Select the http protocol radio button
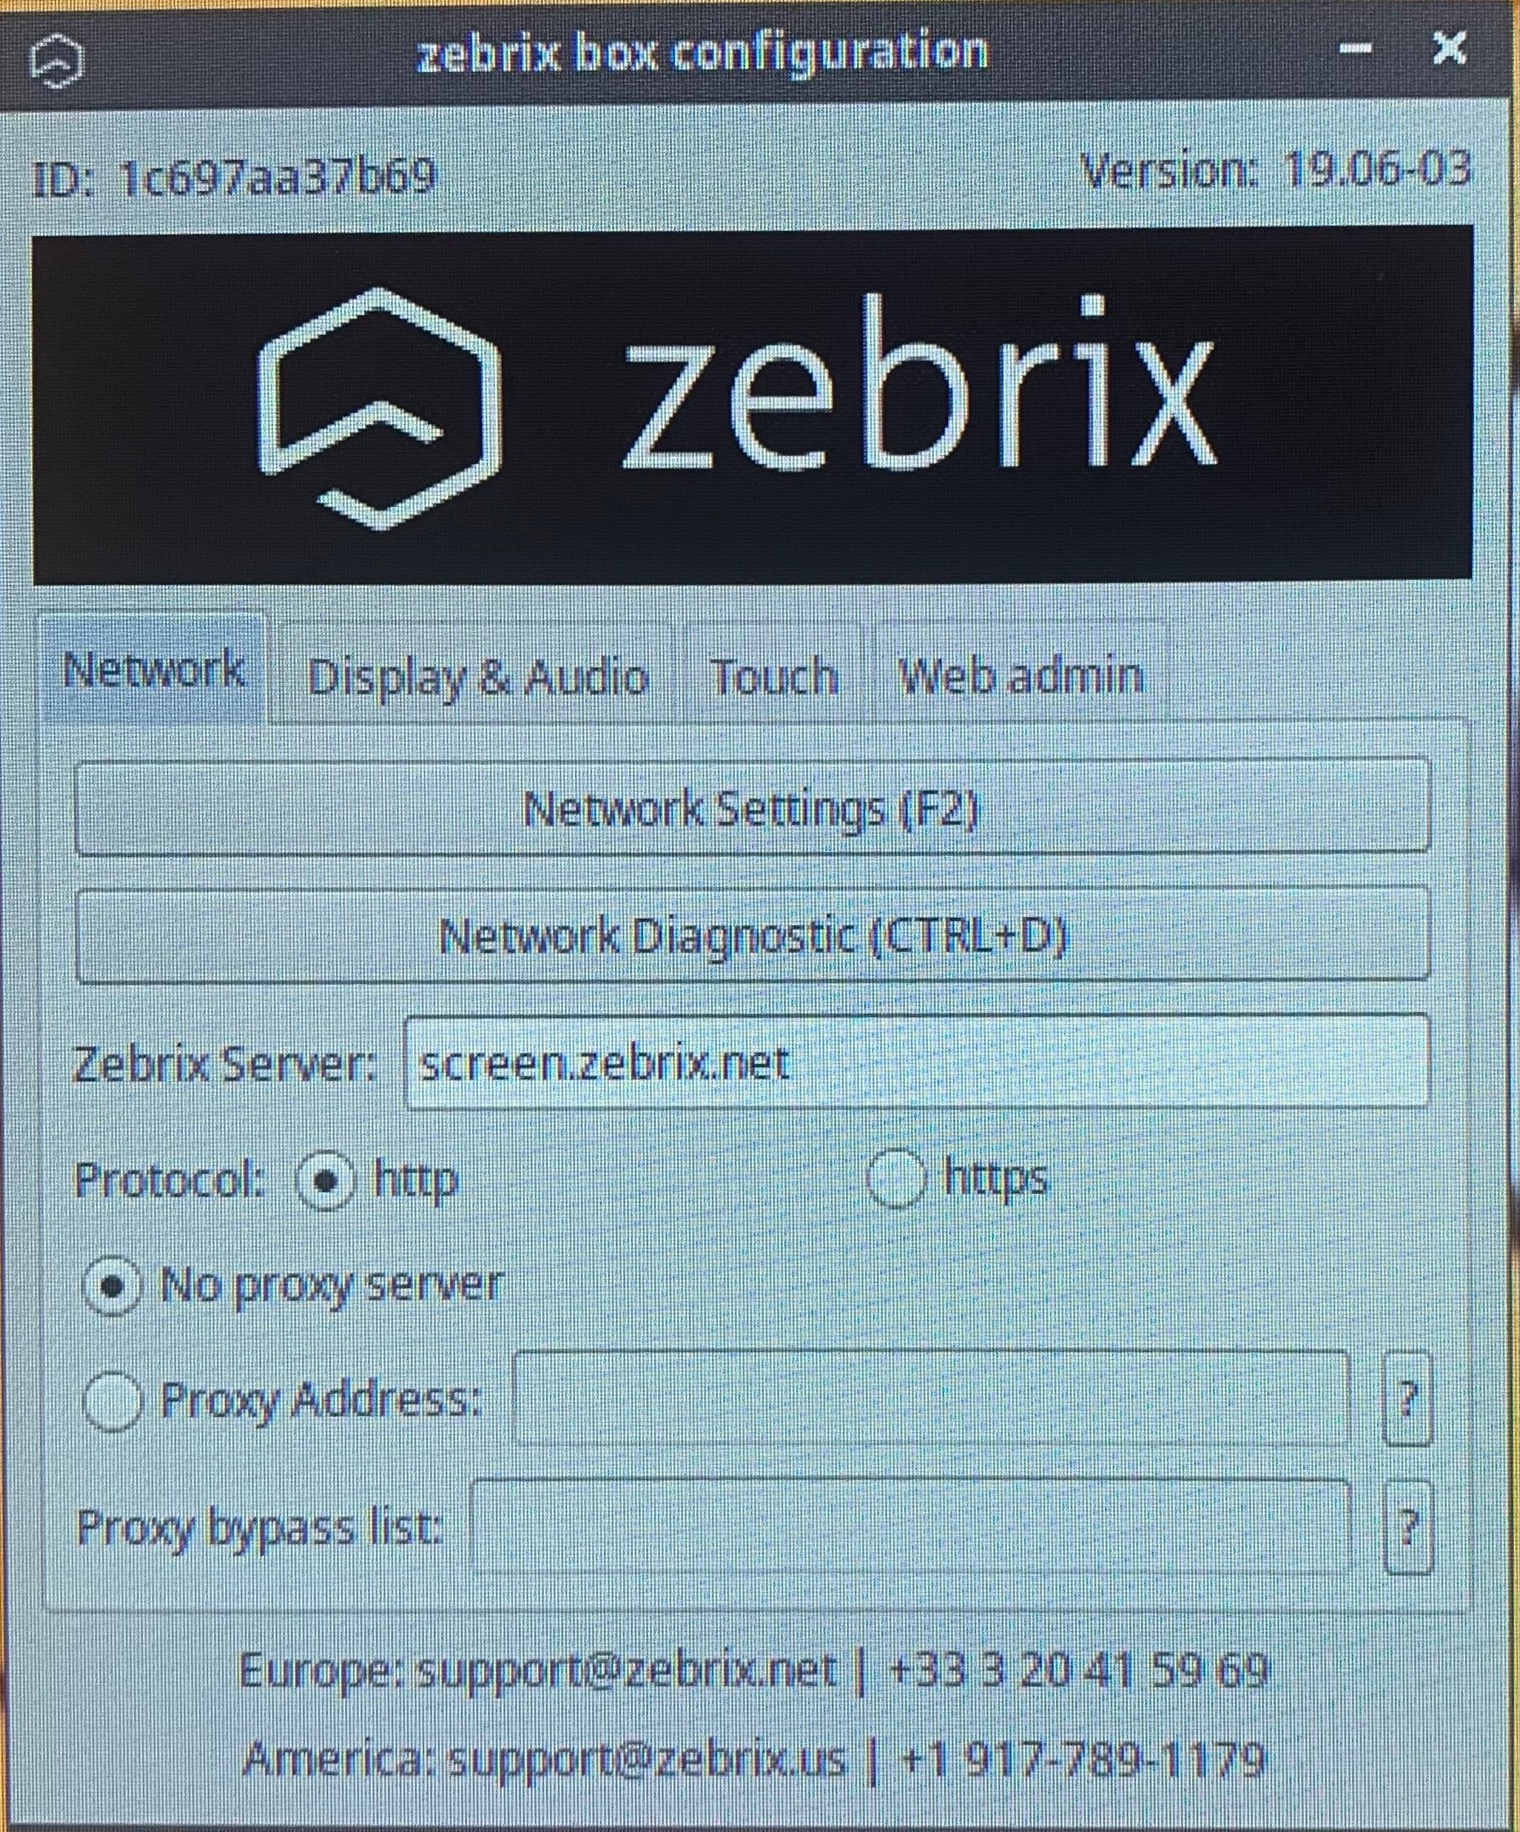 325,1180
